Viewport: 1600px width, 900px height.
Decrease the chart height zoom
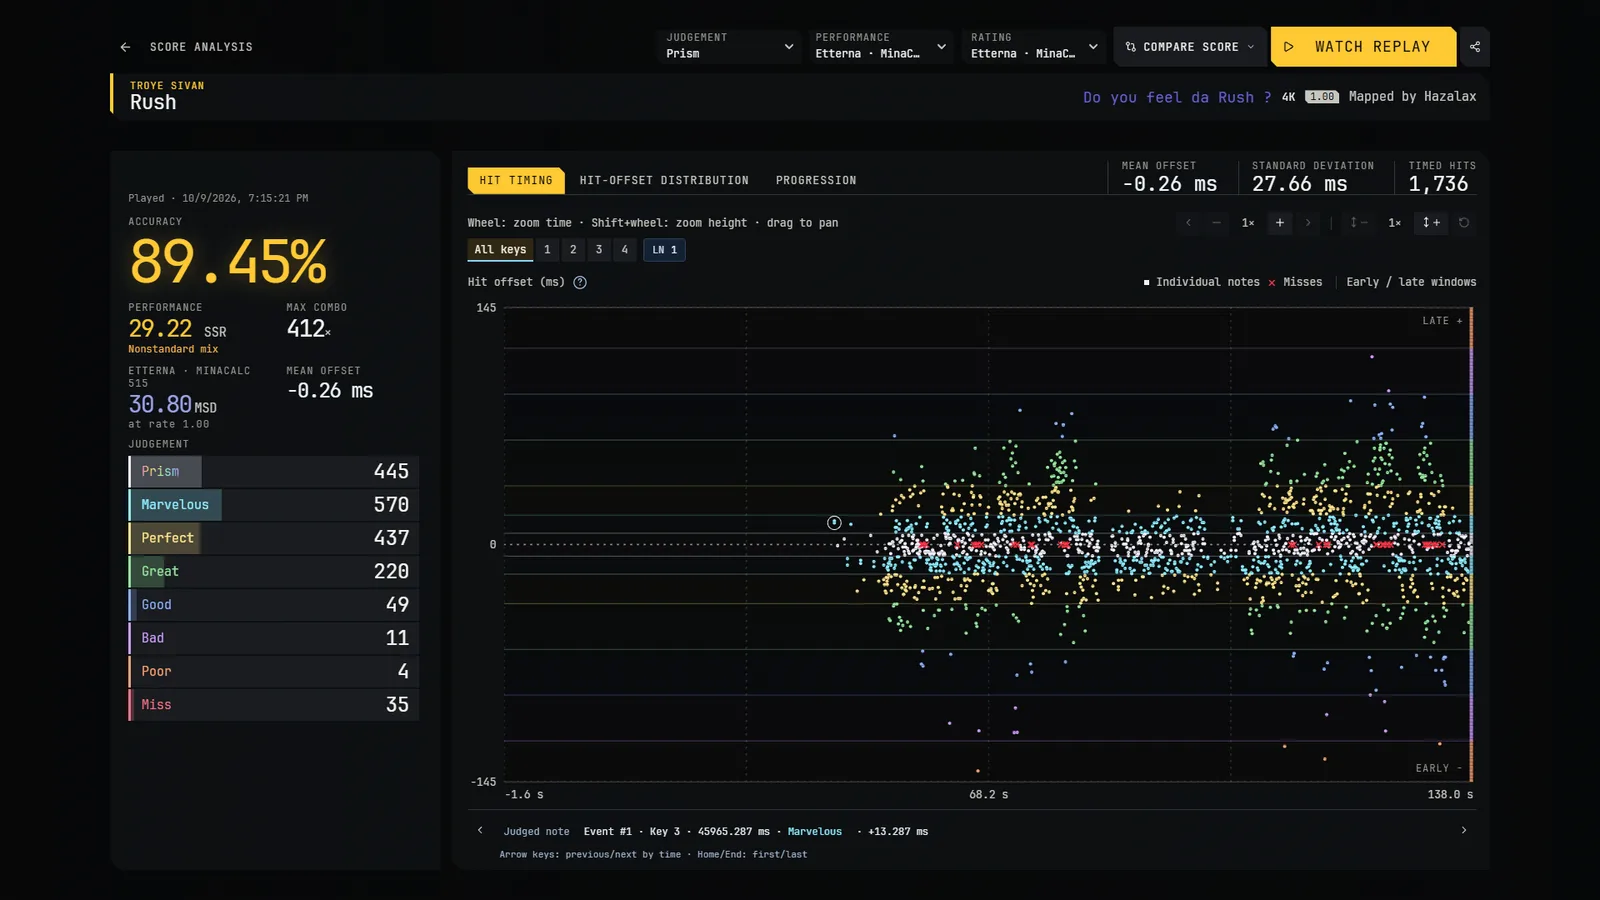coord(1358,223)
